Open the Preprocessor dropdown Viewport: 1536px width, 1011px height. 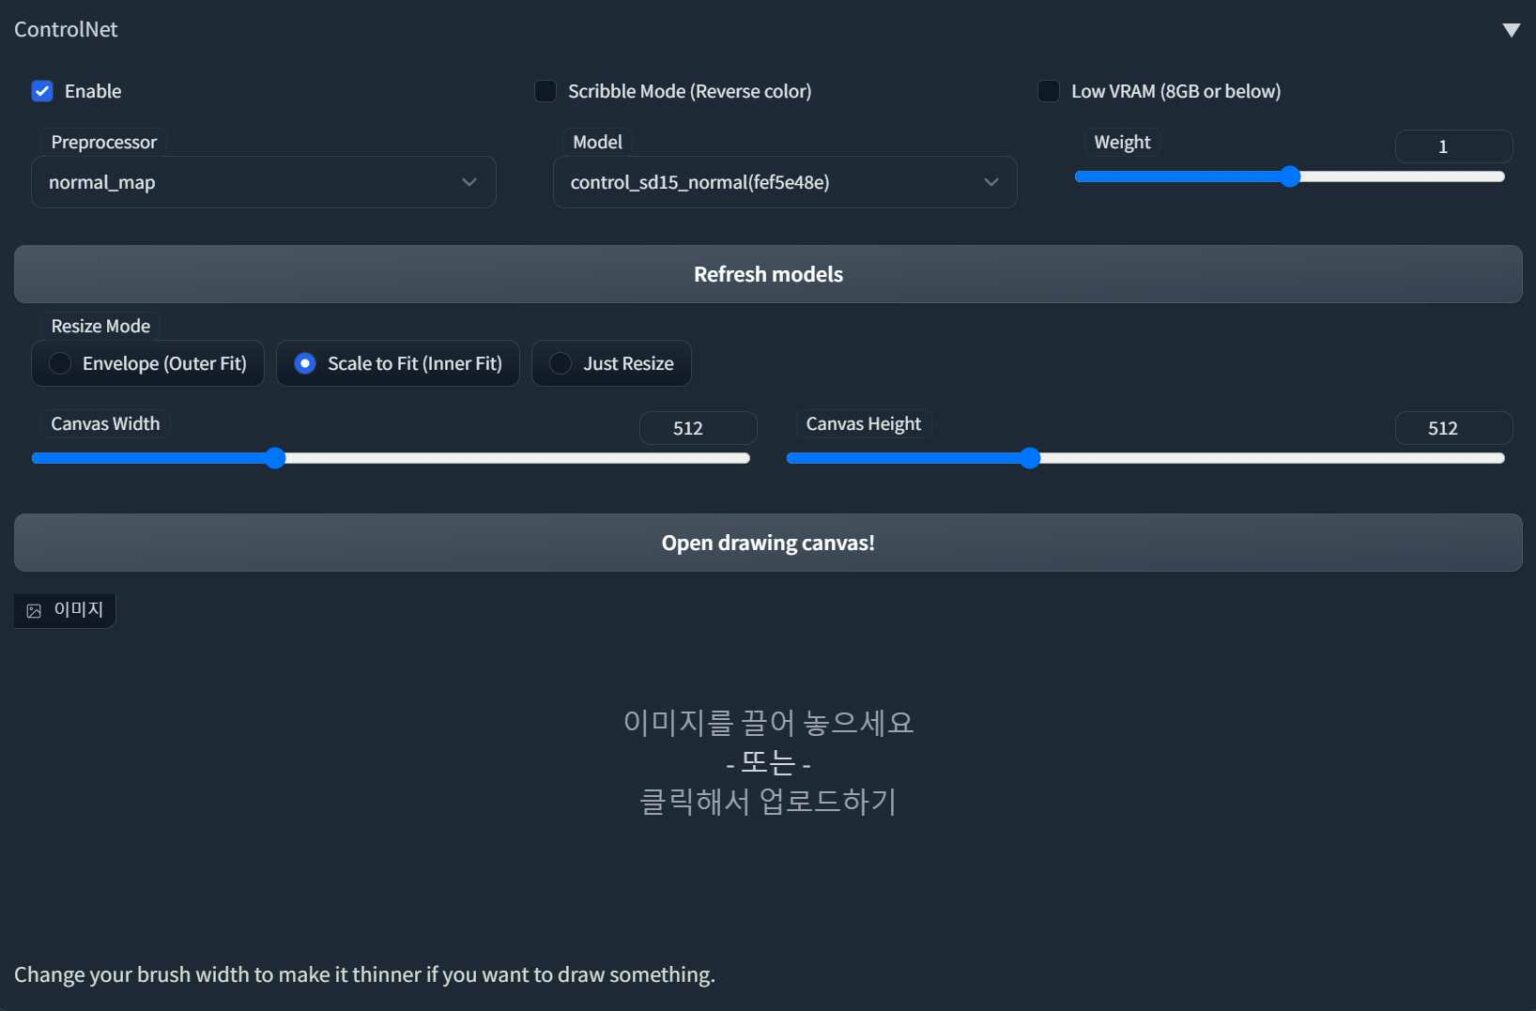pos(264,182)
